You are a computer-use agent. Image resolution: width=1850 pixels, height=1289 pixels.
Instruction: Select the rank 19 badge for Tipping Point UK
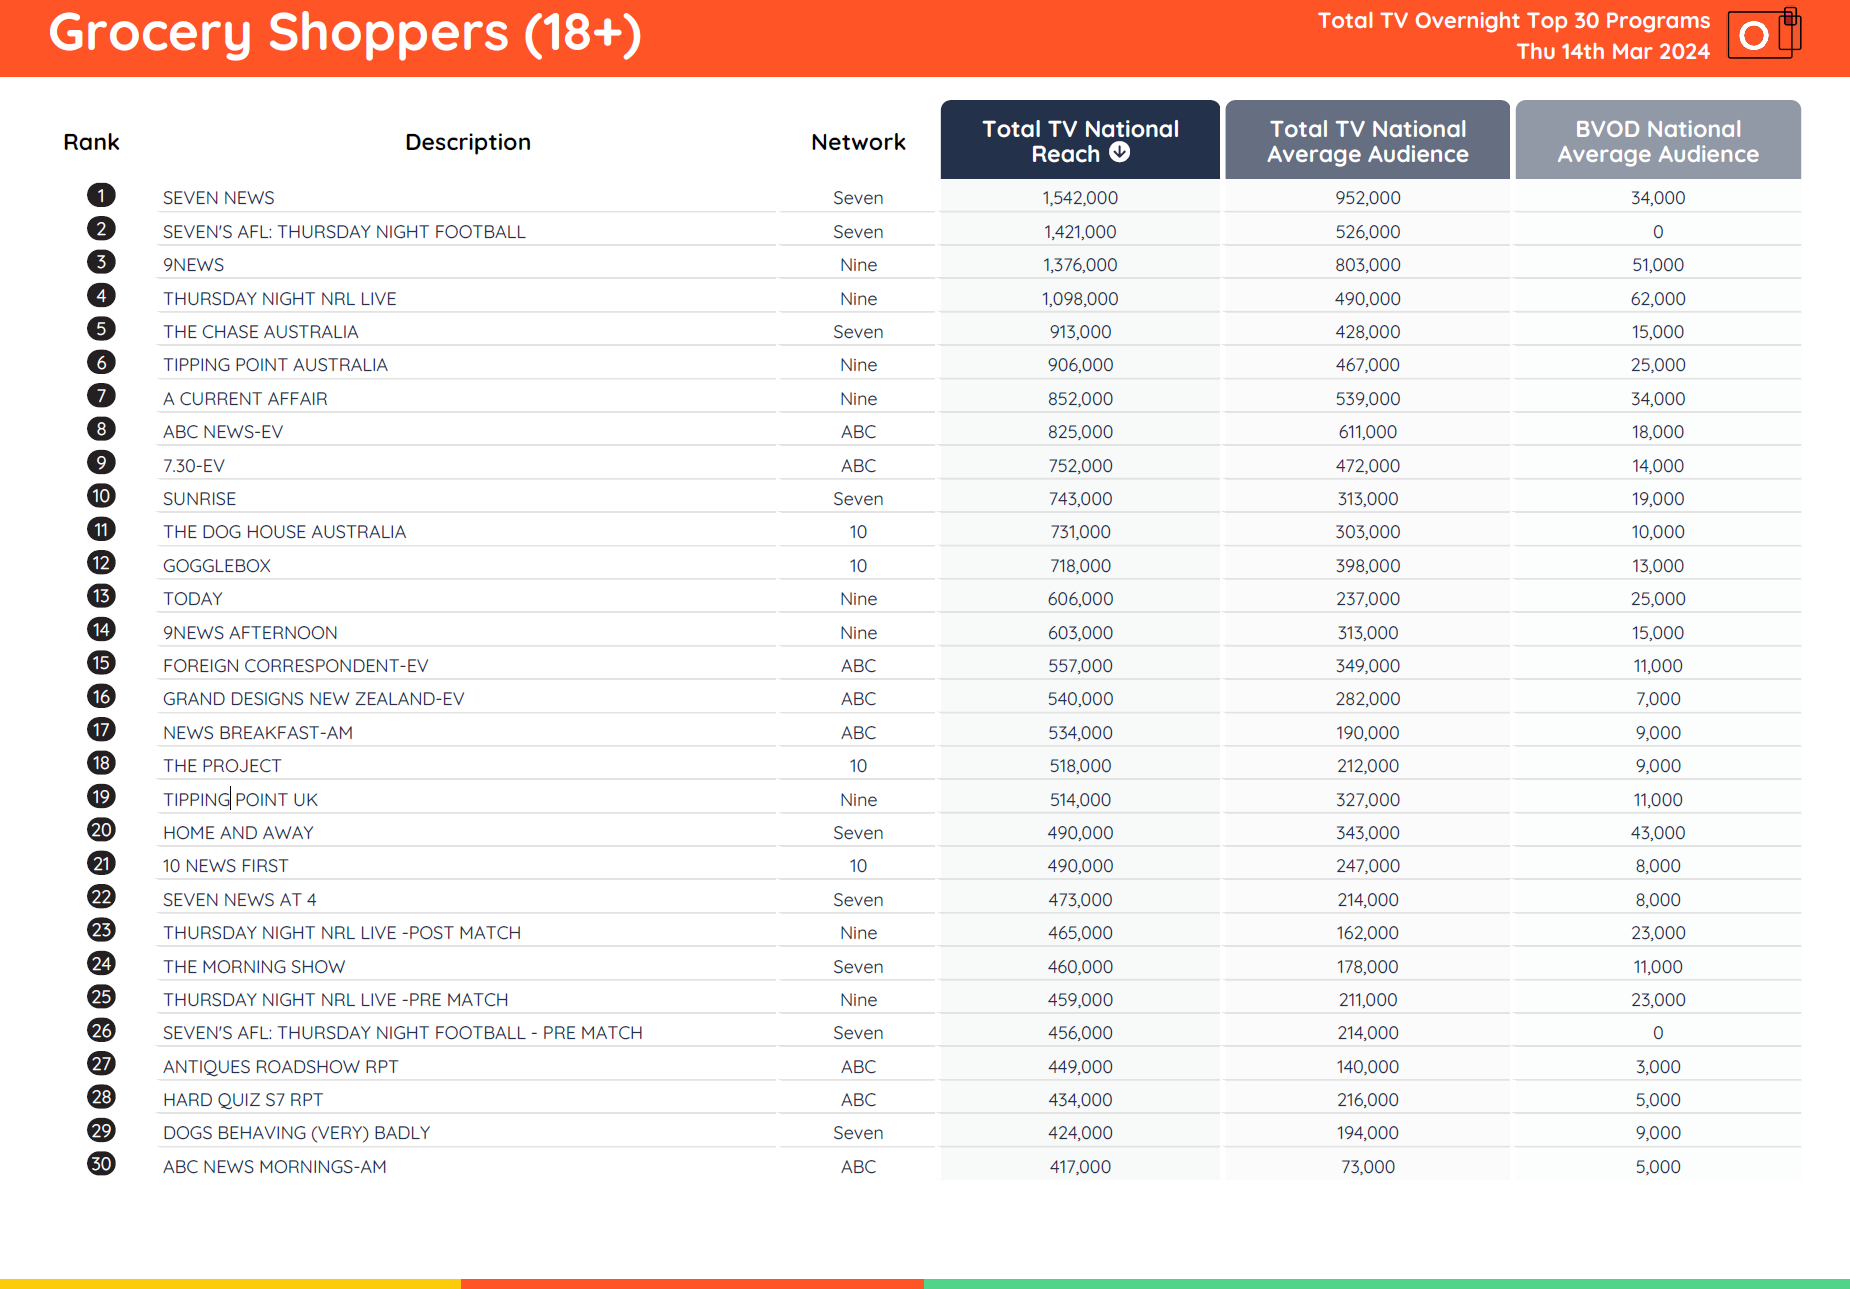(101, 797)
